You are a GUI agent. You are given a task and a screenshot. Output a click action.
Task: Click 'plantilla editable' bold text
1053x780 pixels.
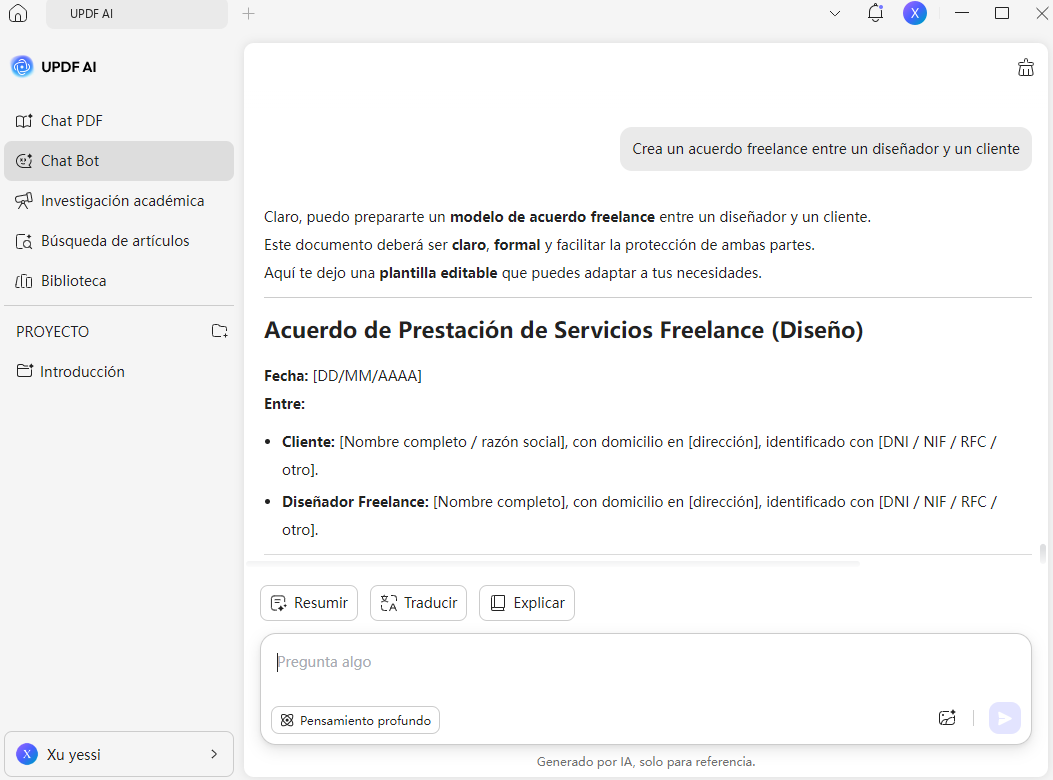[x=439, y=273]
